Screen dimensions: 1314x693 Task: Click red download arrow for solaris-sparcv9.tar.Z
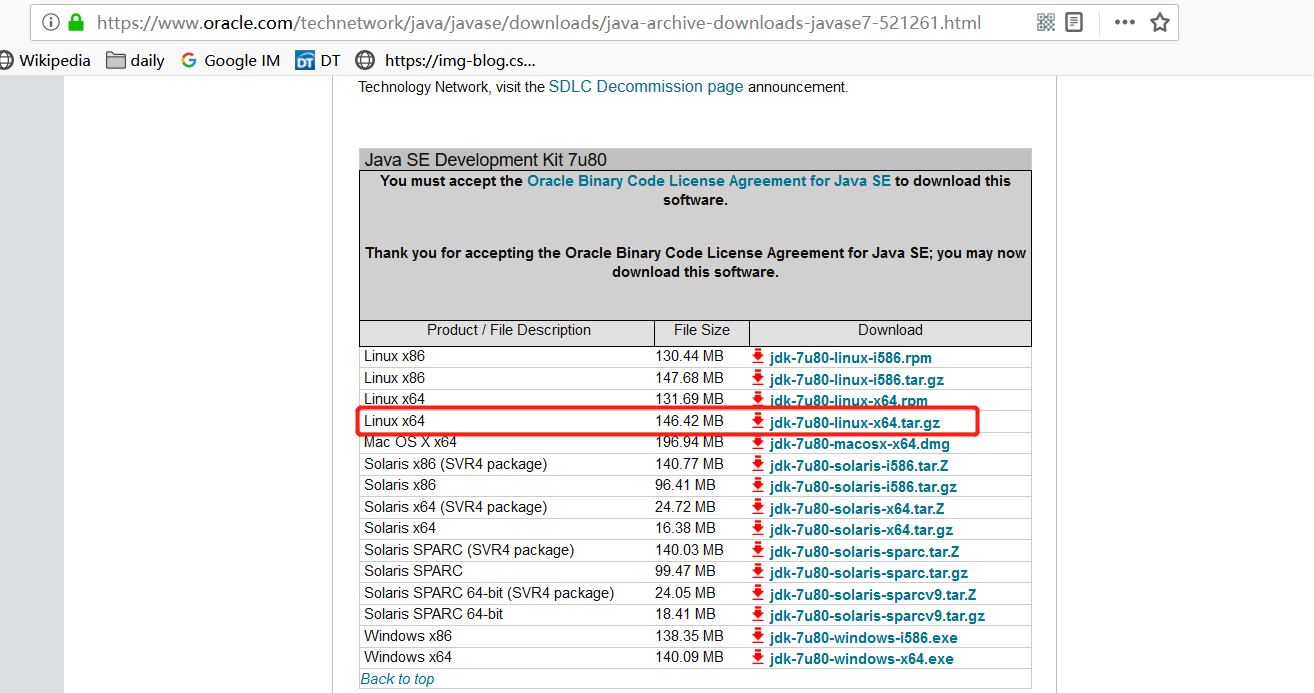tap(758, 593)
